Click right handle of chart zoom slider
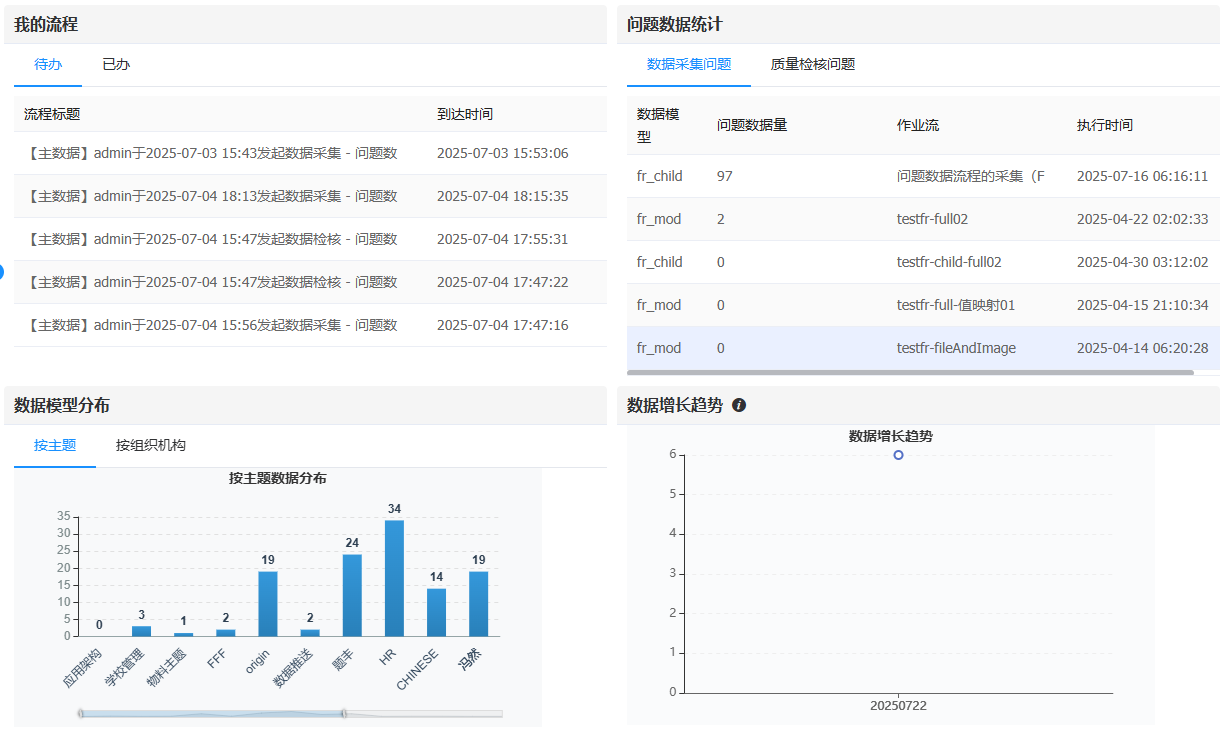 pyautogui.click(x=343, y=713)
